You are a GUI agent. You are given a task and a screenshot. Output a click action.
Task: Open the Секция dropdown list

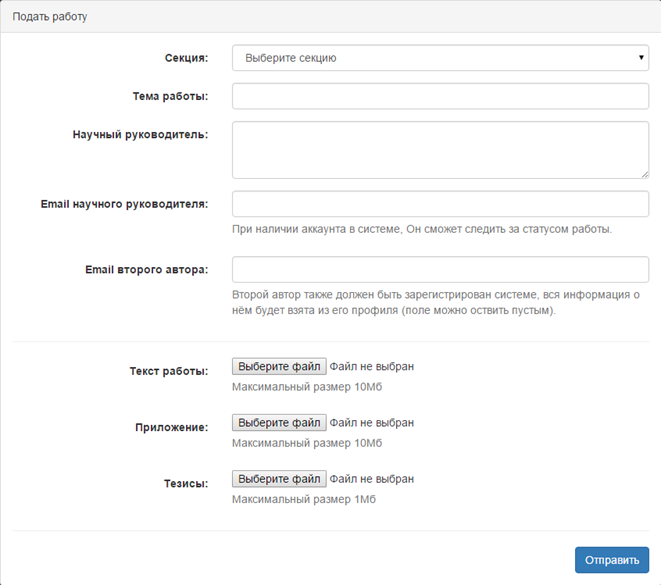[x=440, y=58]
